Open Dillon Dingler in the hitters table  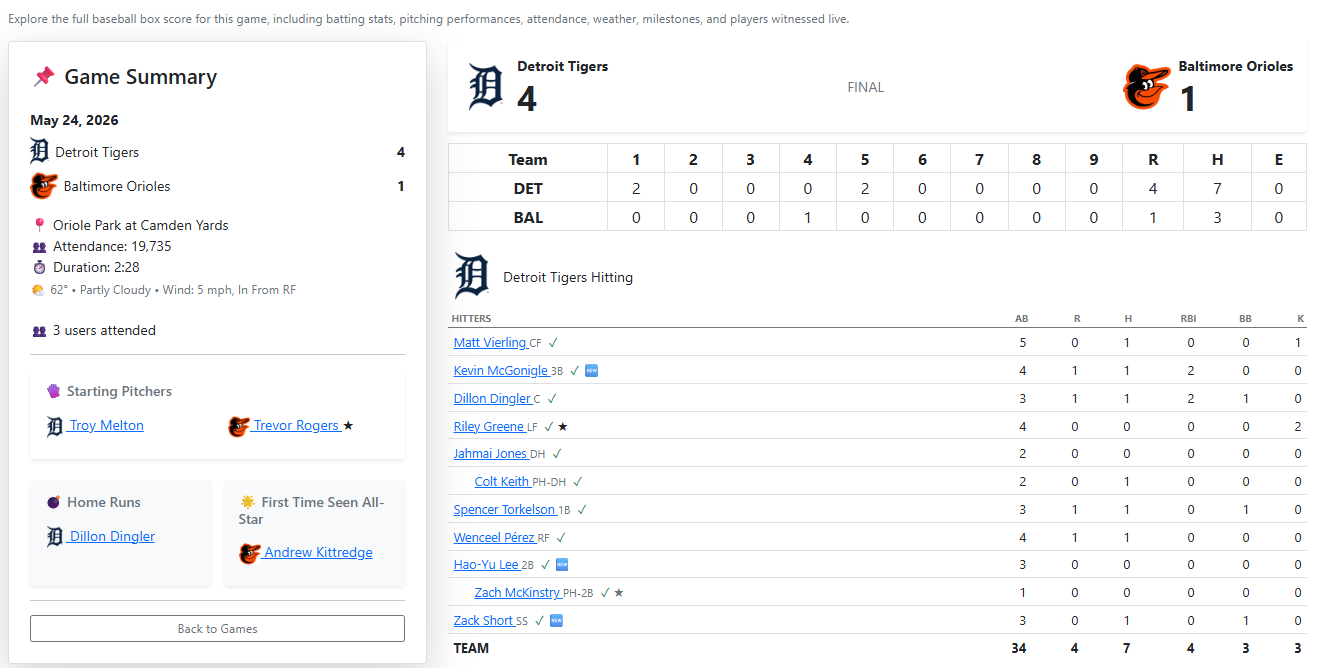point(492,399)
